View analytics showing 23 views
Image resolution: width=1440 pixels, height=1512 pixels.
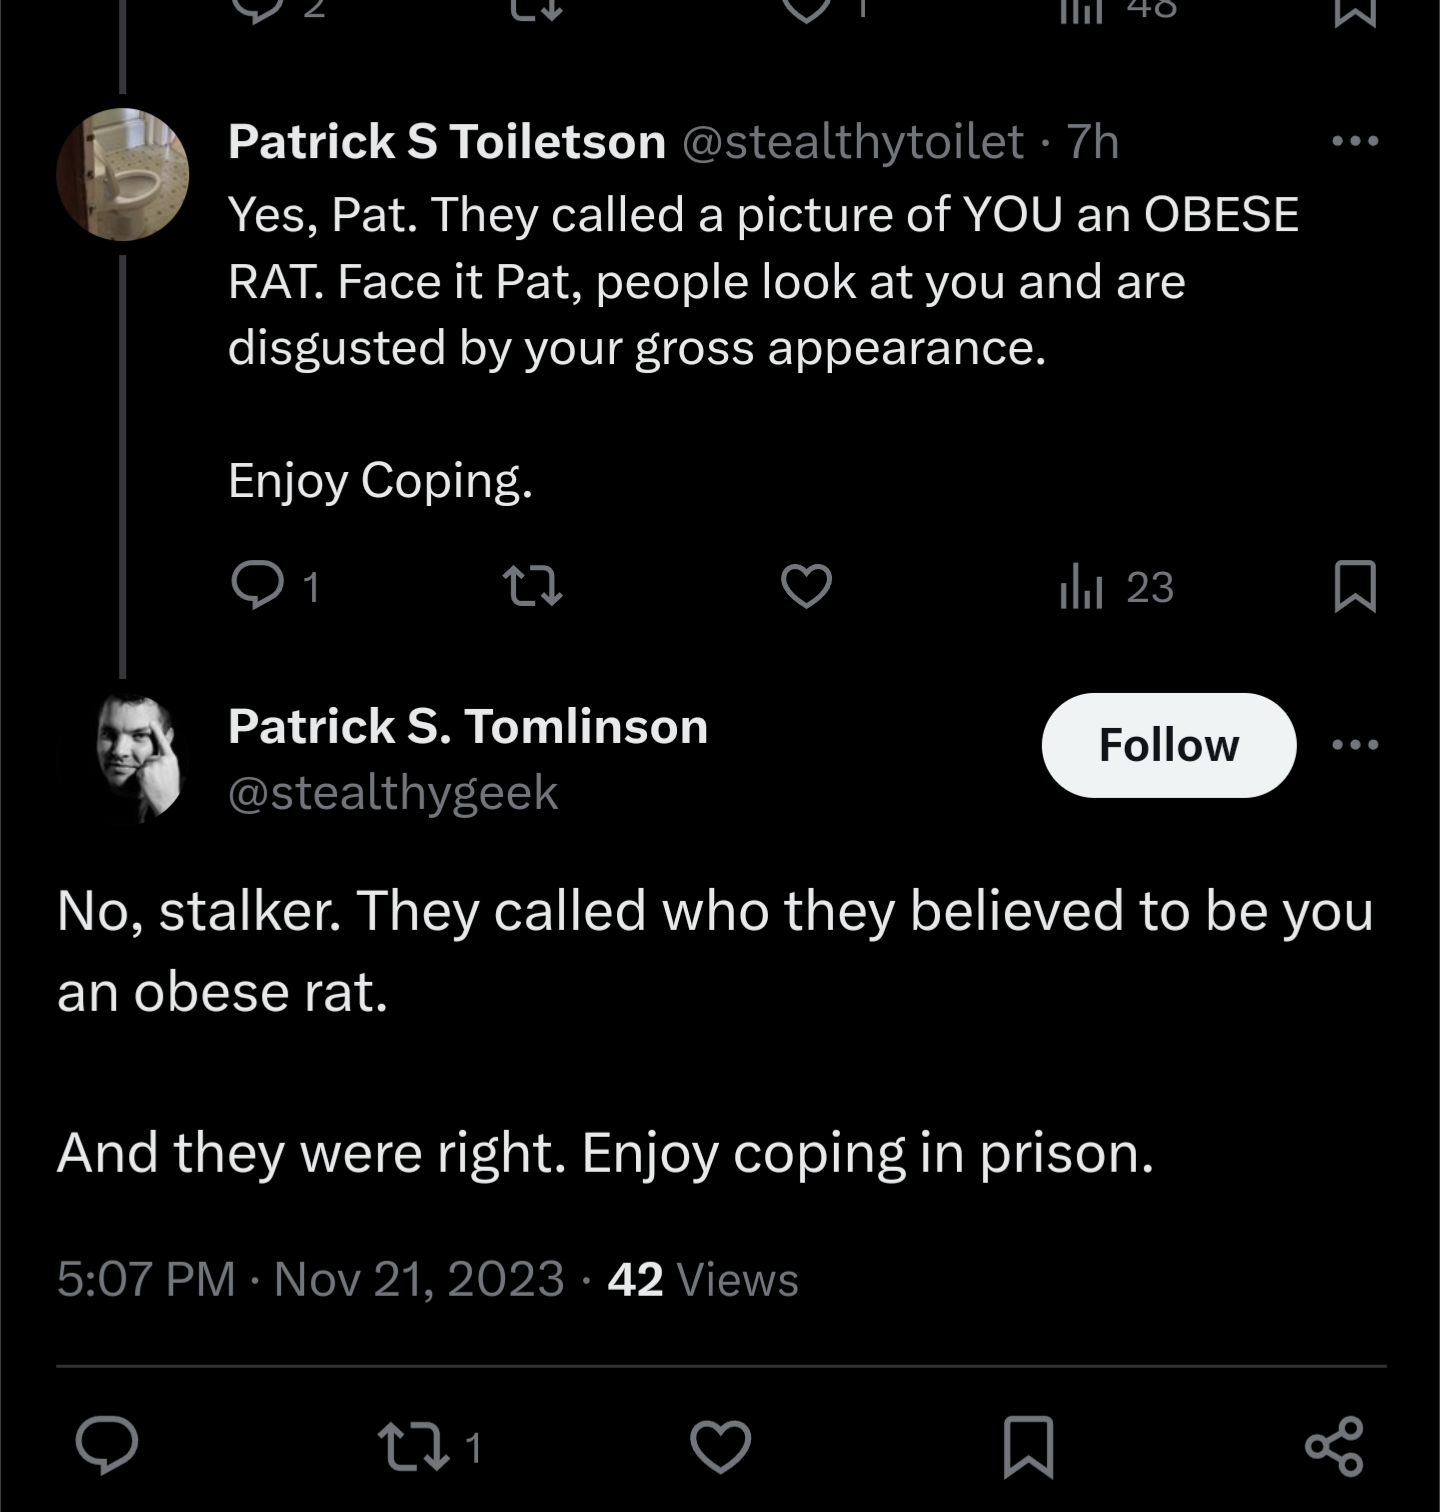(1116, 587)
